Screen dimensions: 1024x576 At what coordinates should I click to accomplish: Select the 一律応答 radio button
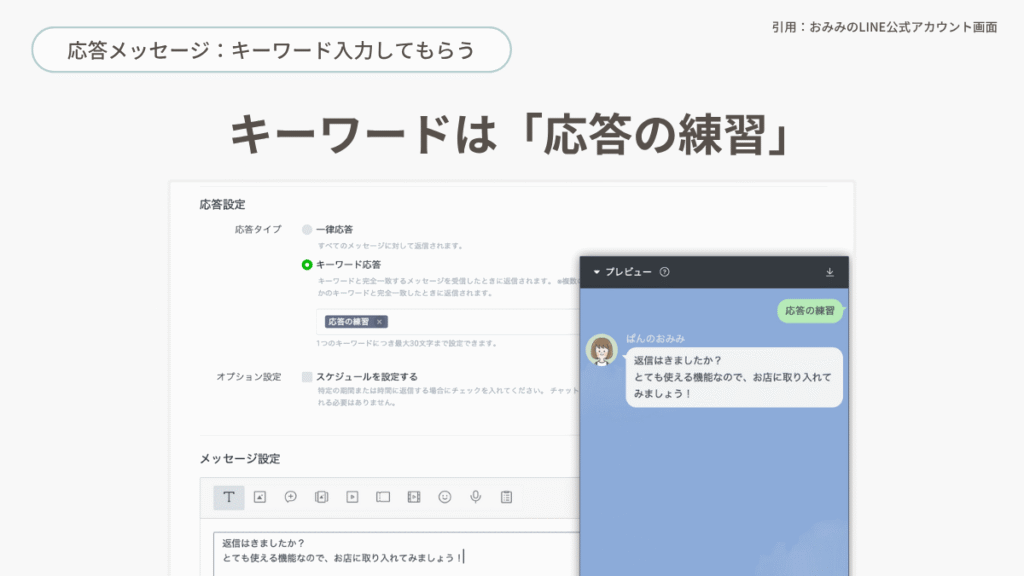pyautogui.click(x=307, y=229)
